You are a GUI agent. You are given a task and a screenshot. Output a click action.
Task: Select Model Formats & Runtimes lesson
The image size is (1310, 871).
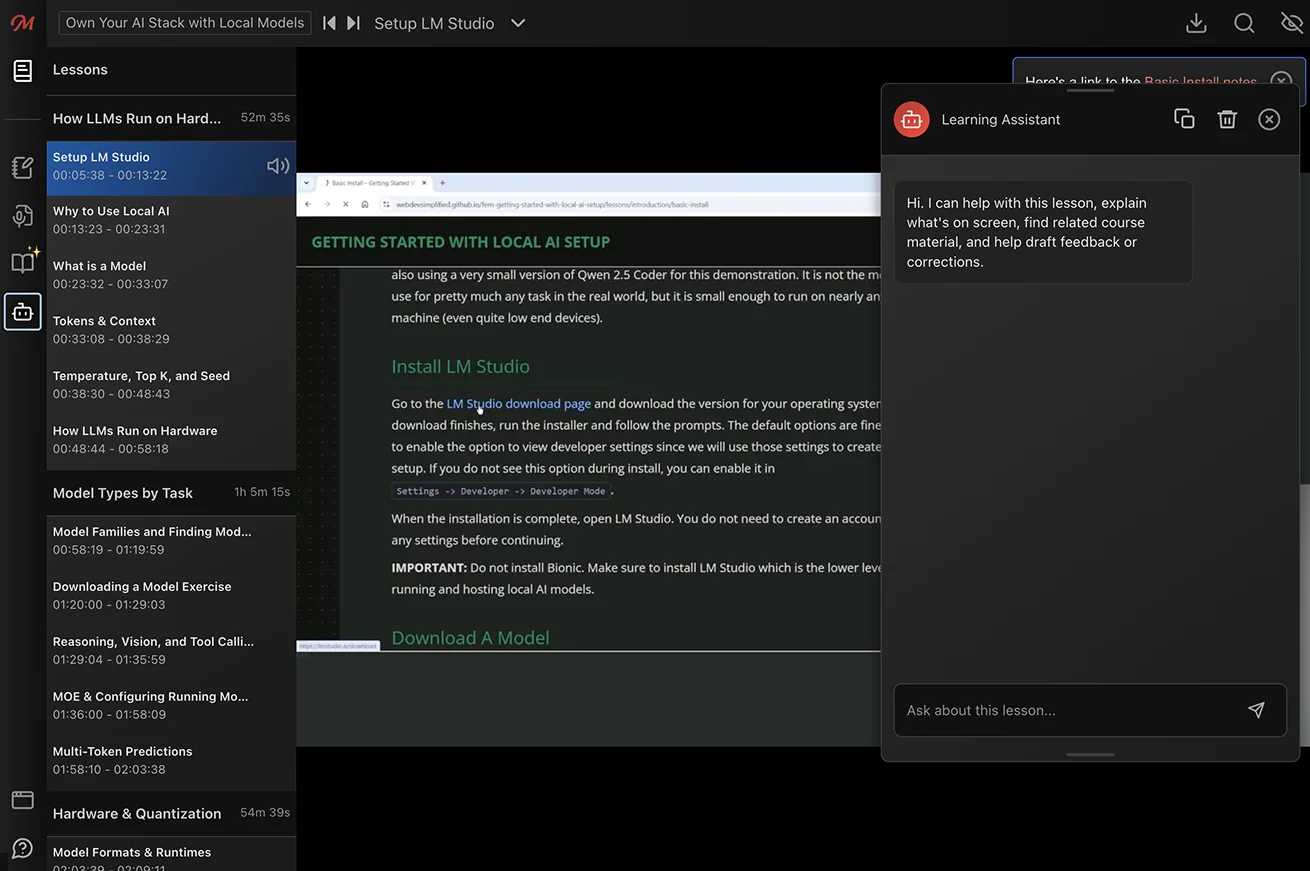coord(171,854)
